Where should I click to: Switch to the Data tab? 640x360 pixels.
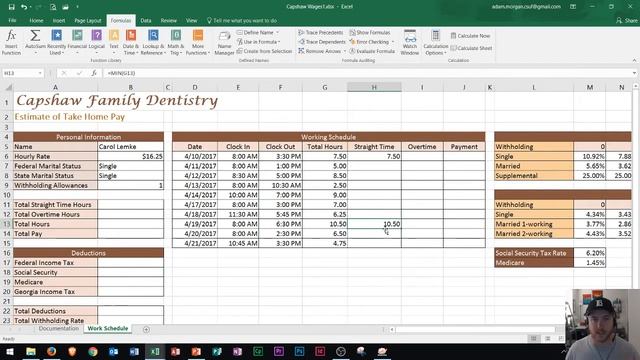pyautogui.click(x=146, y=20)
